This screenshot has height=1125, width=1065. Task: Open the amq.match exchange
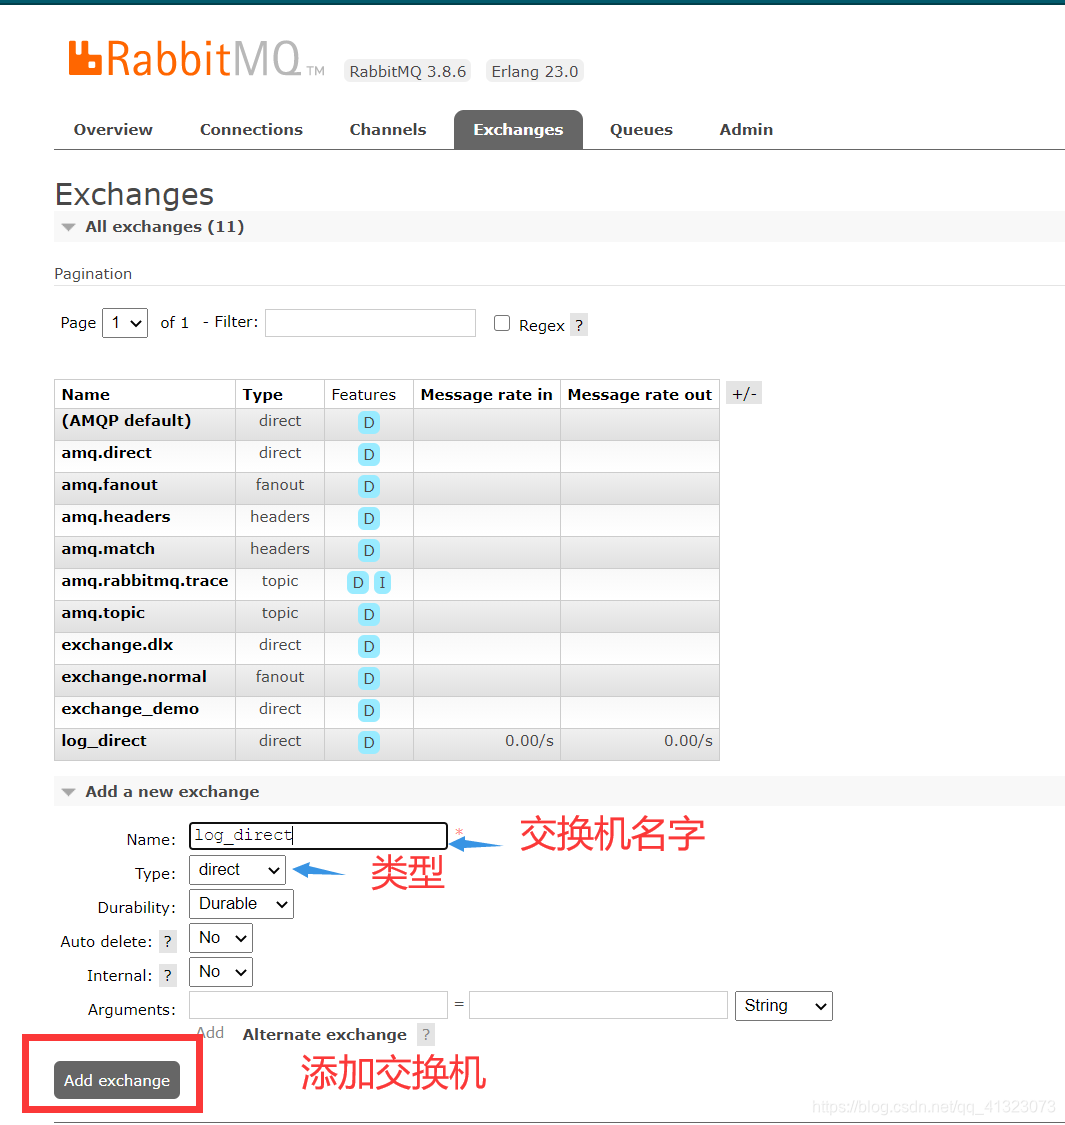(x=108, y=549)
